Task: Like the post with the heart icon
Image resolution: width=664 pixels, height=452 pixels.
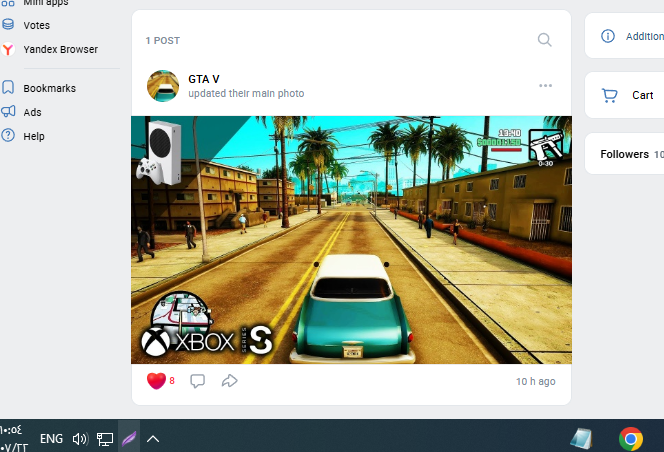Action: [x=156, y=380]
